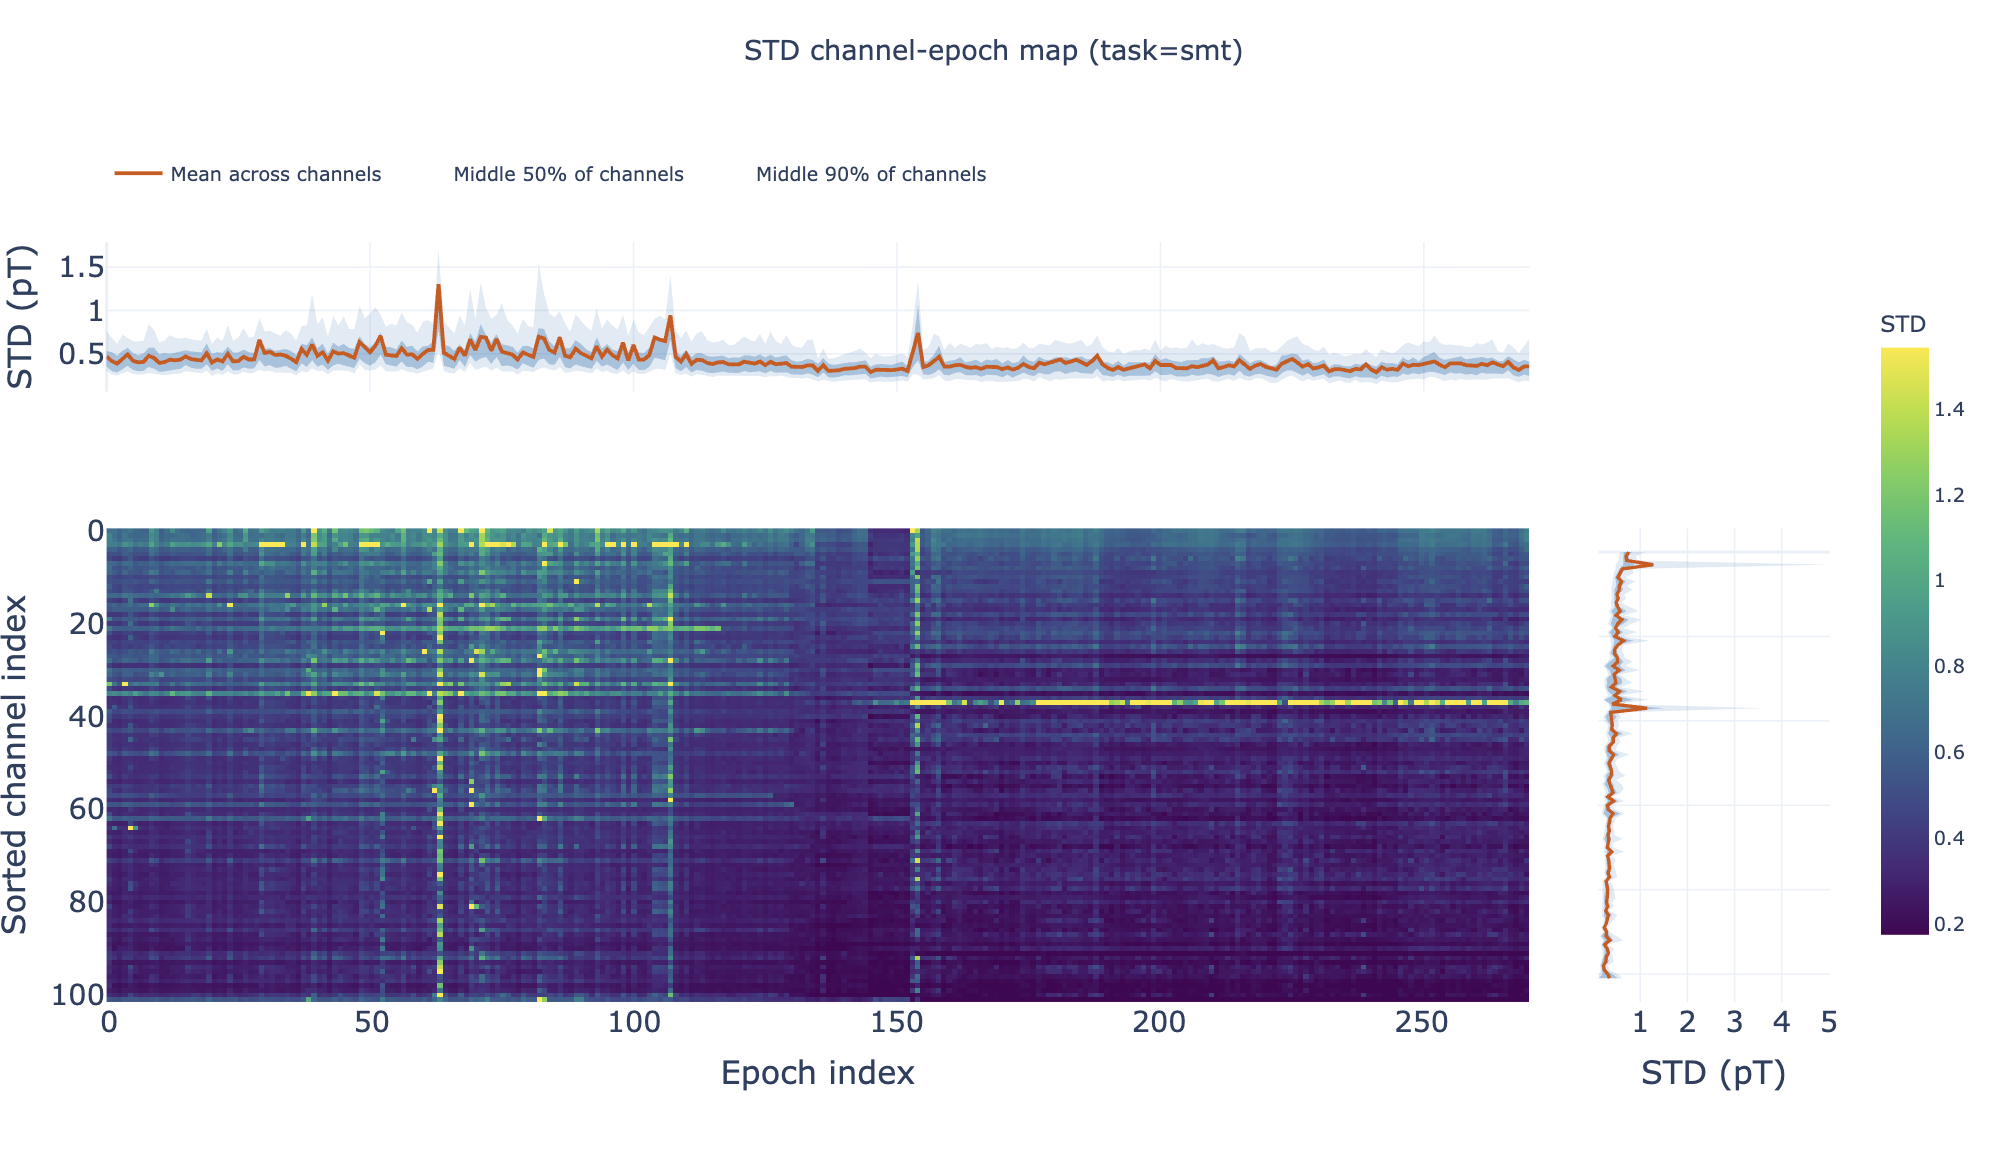Click the chart title 'STD channel-epoch map (task=smt)'

pyautogui.click(x=992, y=51)
